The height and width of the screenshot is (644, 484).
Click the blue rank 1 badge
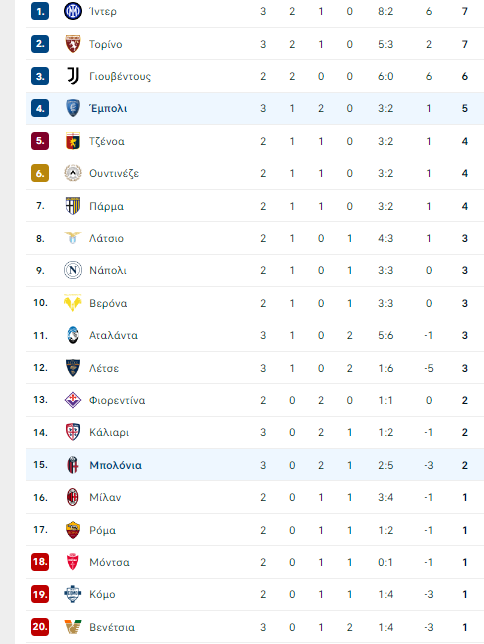click(x=40, y=11)
